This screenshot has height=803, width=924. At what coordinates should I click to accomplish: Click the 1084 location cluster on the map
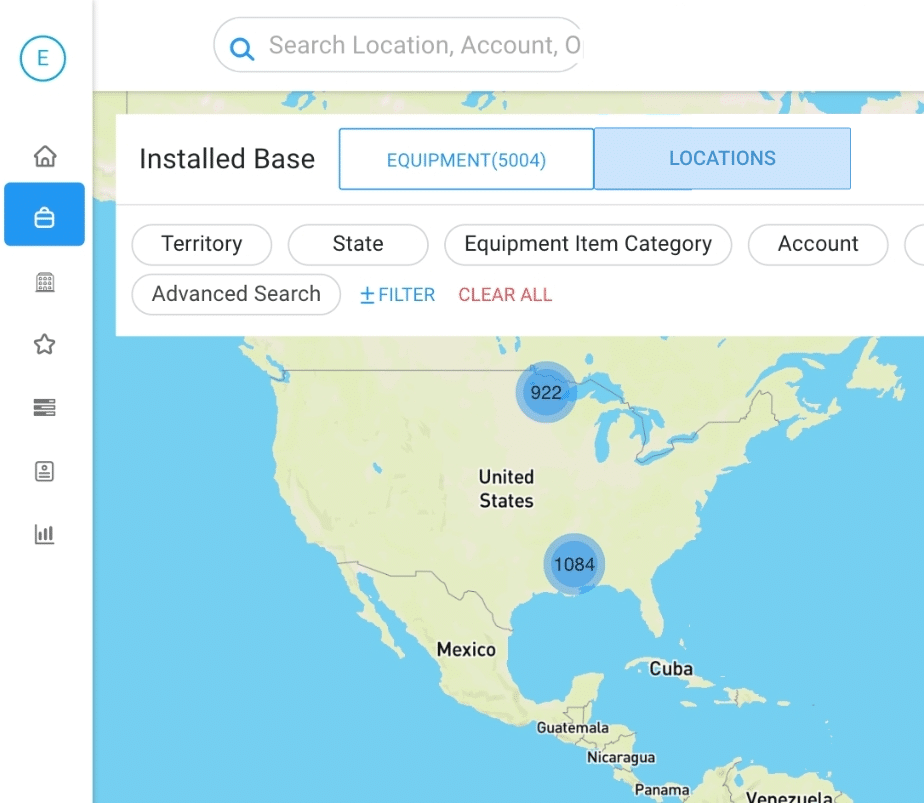click(573, 563)
